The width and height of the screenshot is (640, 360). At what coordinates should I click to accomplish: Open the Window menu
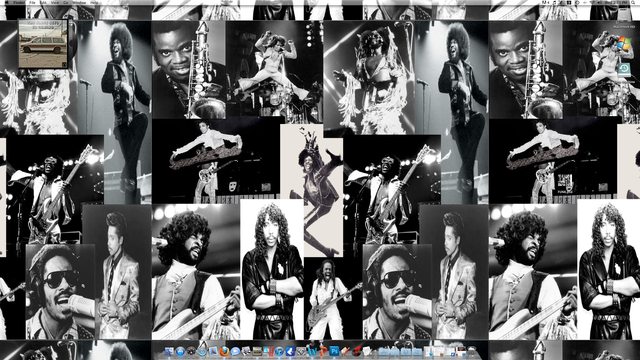pos(80,2)
